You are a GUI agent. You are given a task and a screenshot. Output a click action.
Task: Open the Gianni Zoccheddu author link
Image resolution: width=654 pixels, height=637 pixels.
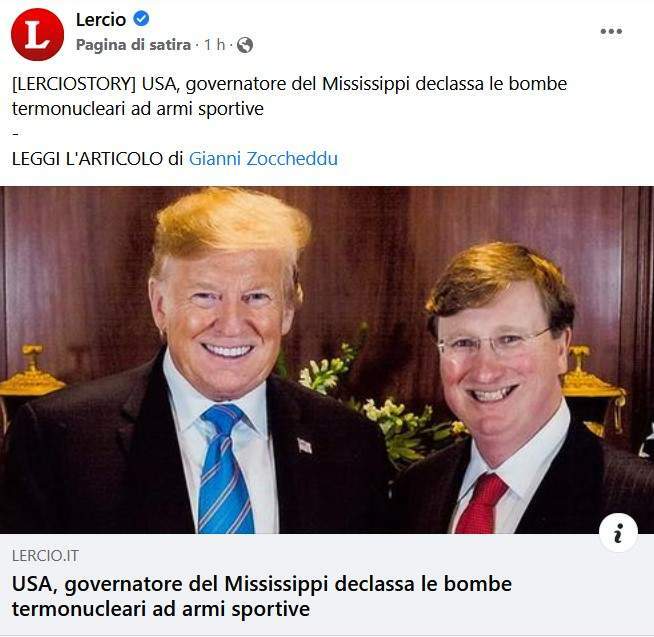pyautogui.click(x=263, y=159)
